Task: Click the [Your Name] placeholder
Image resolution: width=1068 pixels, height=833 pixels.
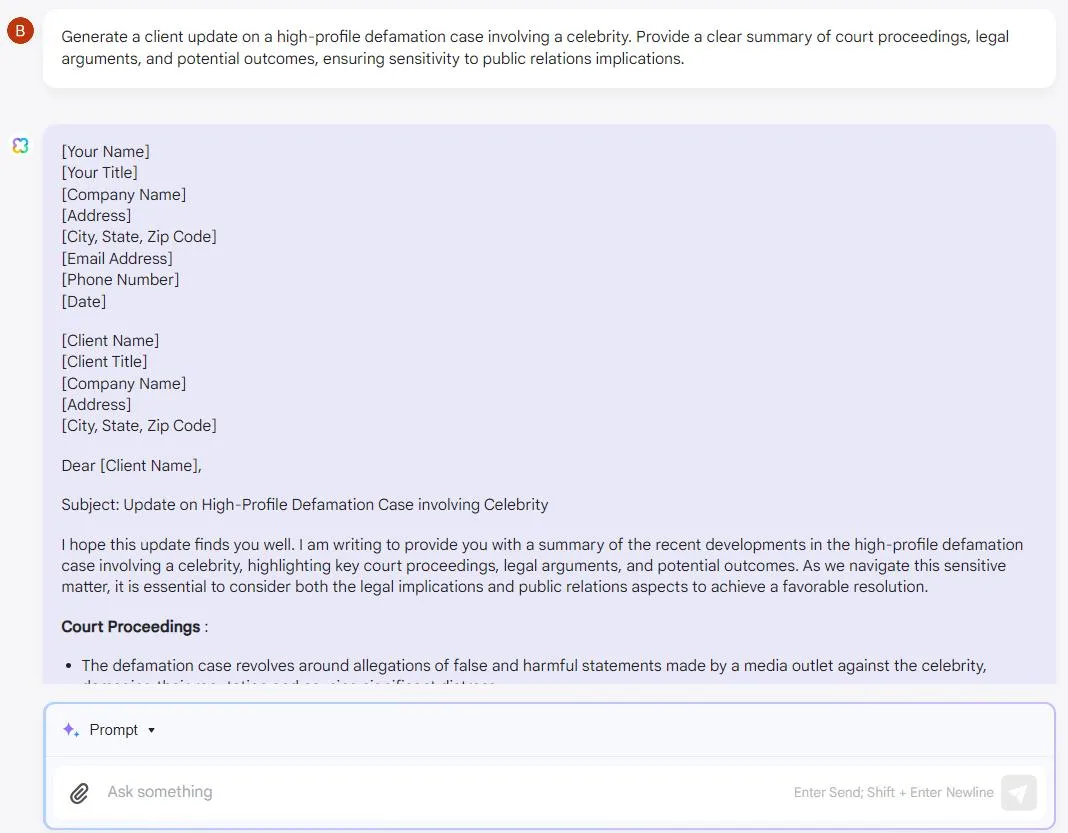Action: click(x=106, y=151)
